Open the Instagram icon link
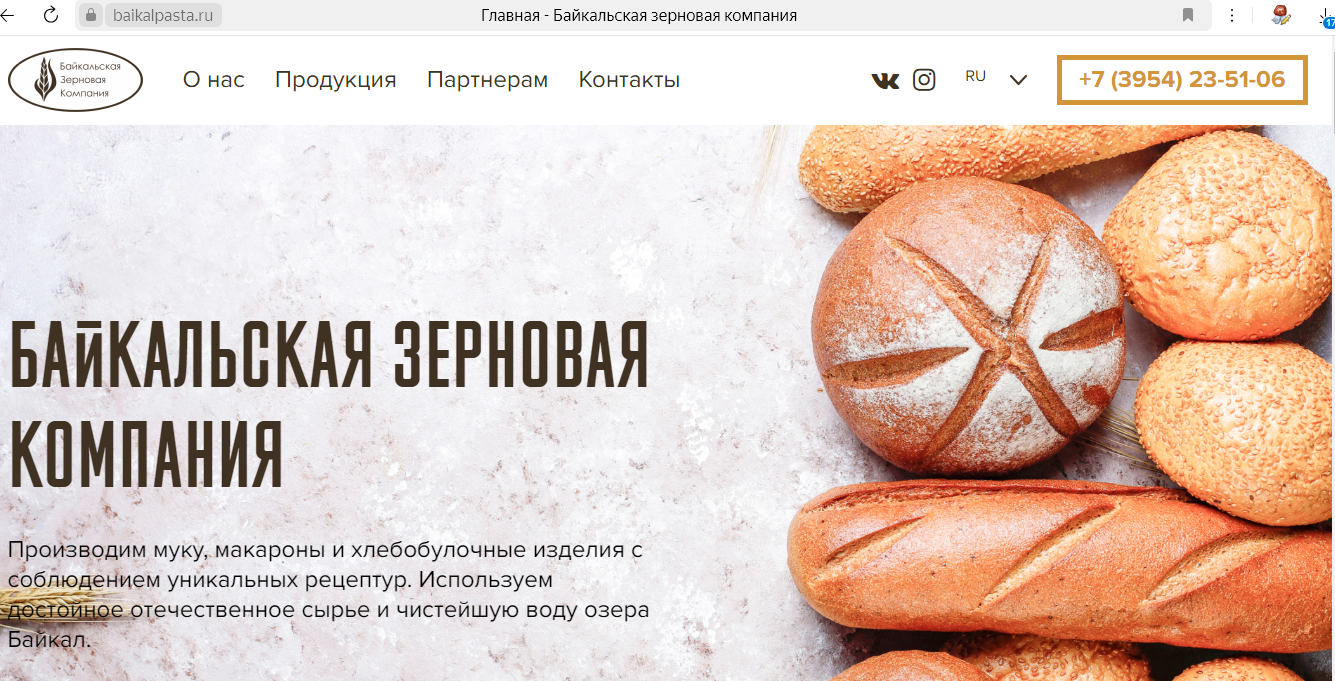Viewport: 1335px width, 681px height. click(x=924, y=80)
